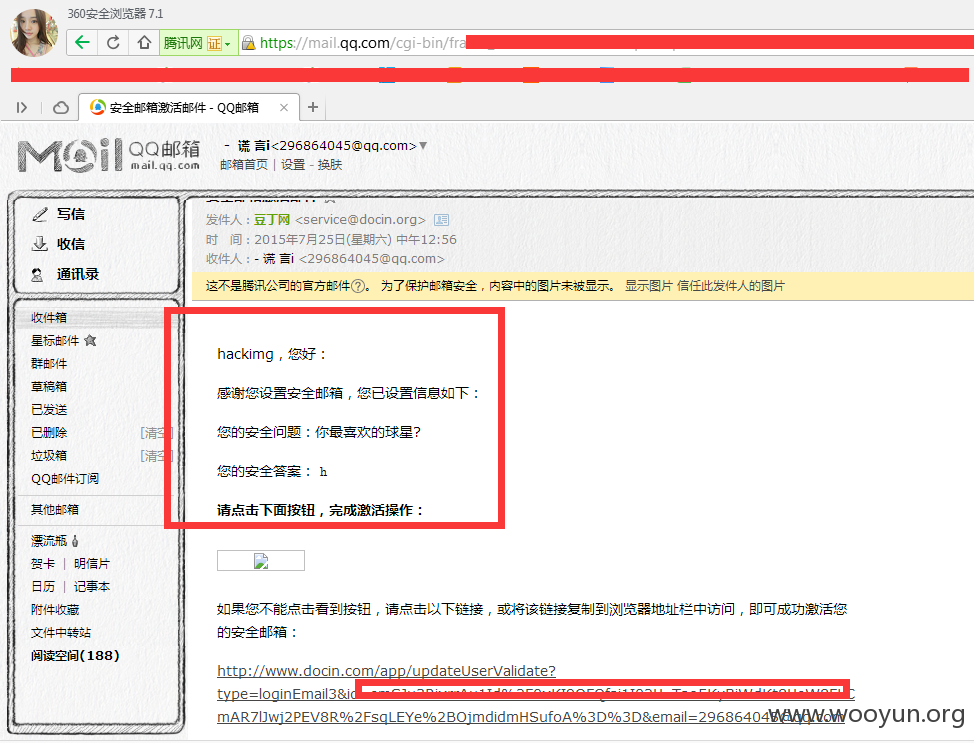Image resolution: width=974 pixels, height=743 pixels.
Task: Open 贺卡 greeting cards
Action: click(43, 563)
